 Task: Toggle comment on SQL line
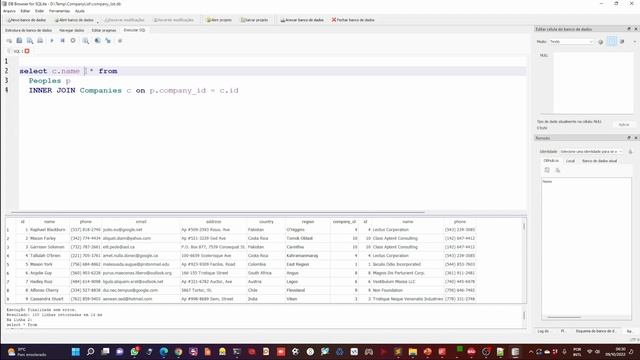(120, 41)
